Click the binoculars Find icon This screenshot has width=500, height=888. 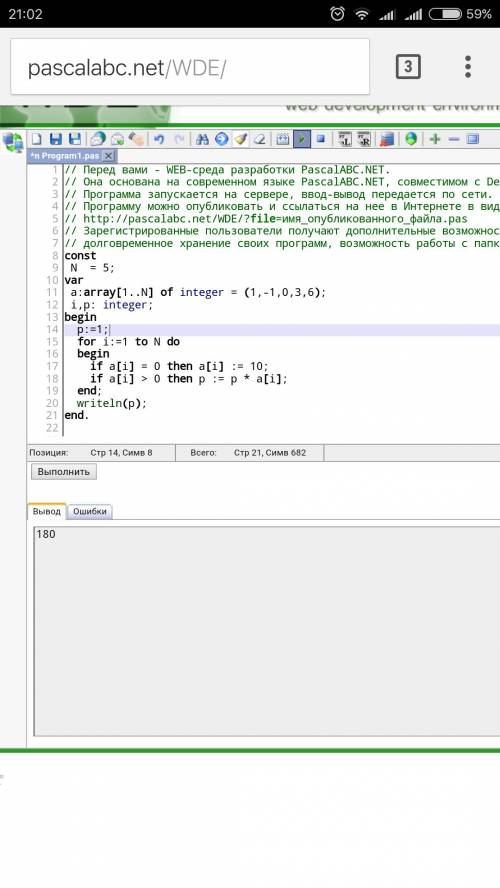tap(202, 139)
